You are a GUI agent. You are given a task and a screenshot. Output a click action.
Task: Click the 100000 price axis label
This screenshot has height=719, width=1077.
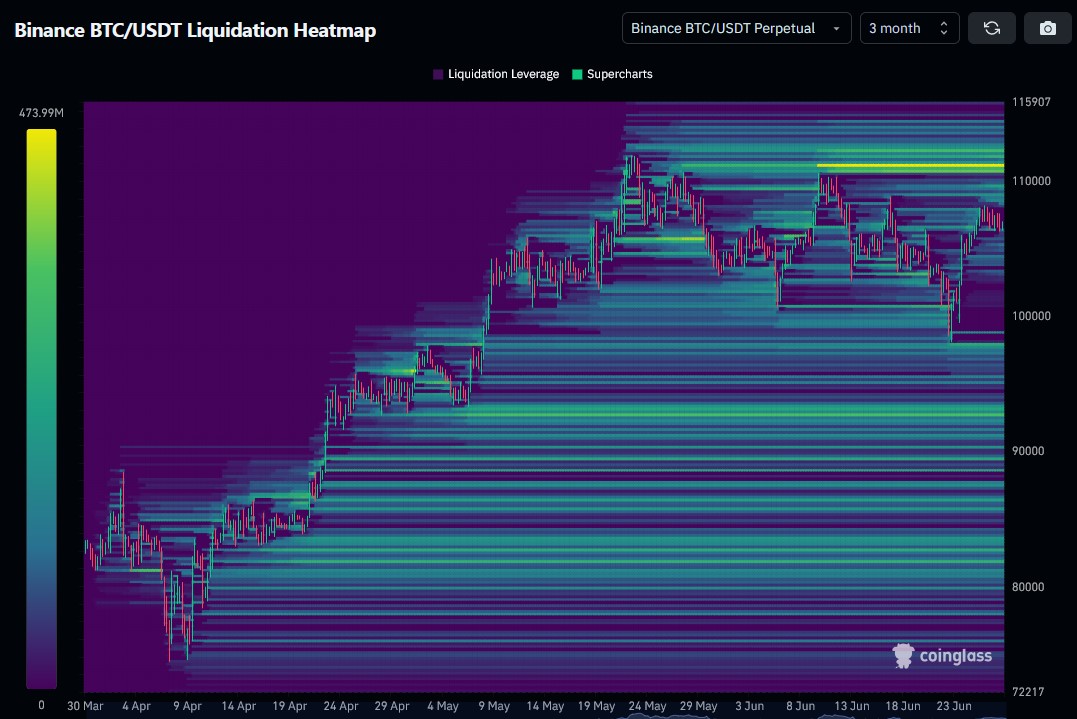(x=1031, y=316)
